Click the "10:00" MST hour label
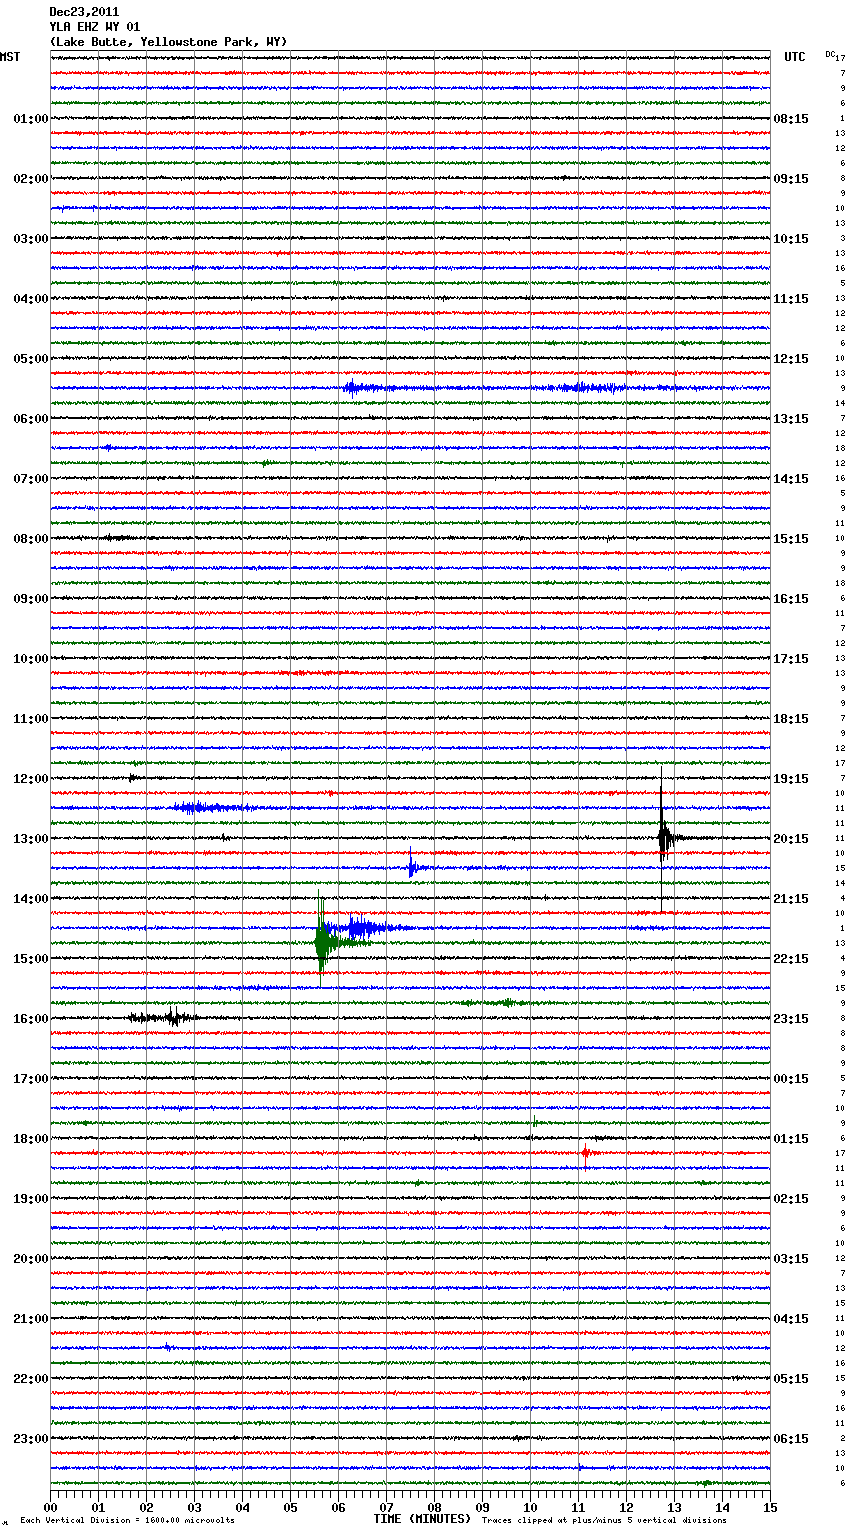Screen dimensions: 850x1534 point(31,659)
